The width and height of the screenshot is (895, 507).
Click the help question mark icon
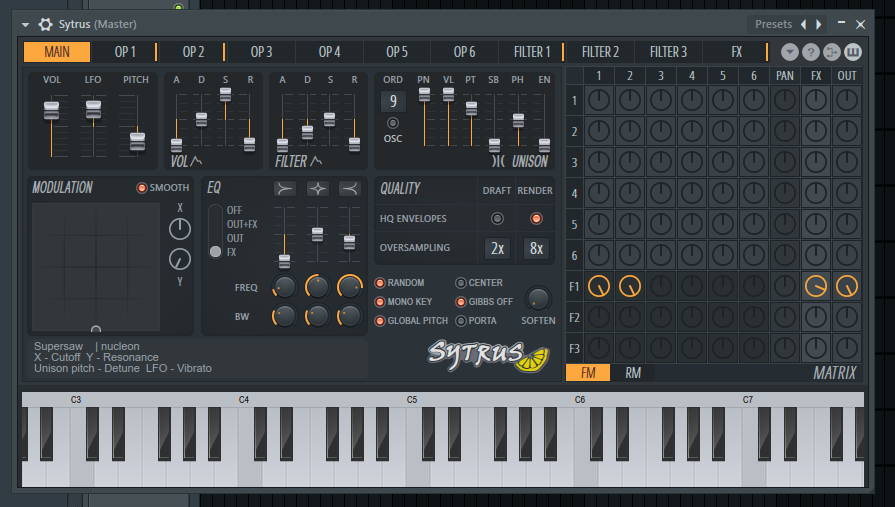click(811, 52)
